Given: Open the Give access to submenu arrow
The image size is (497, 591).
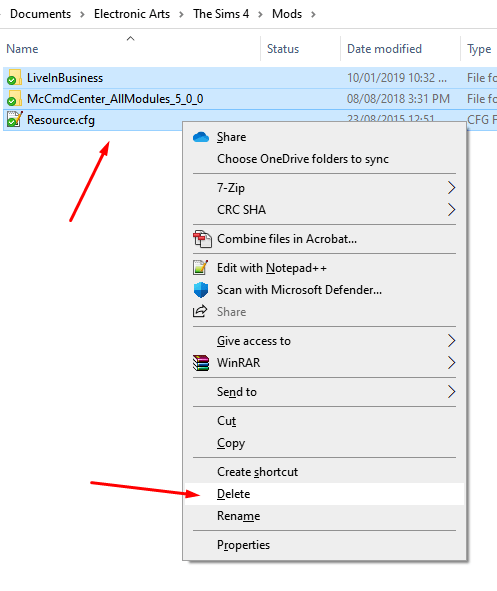Looking at the screenshot, I should (451, 341).
